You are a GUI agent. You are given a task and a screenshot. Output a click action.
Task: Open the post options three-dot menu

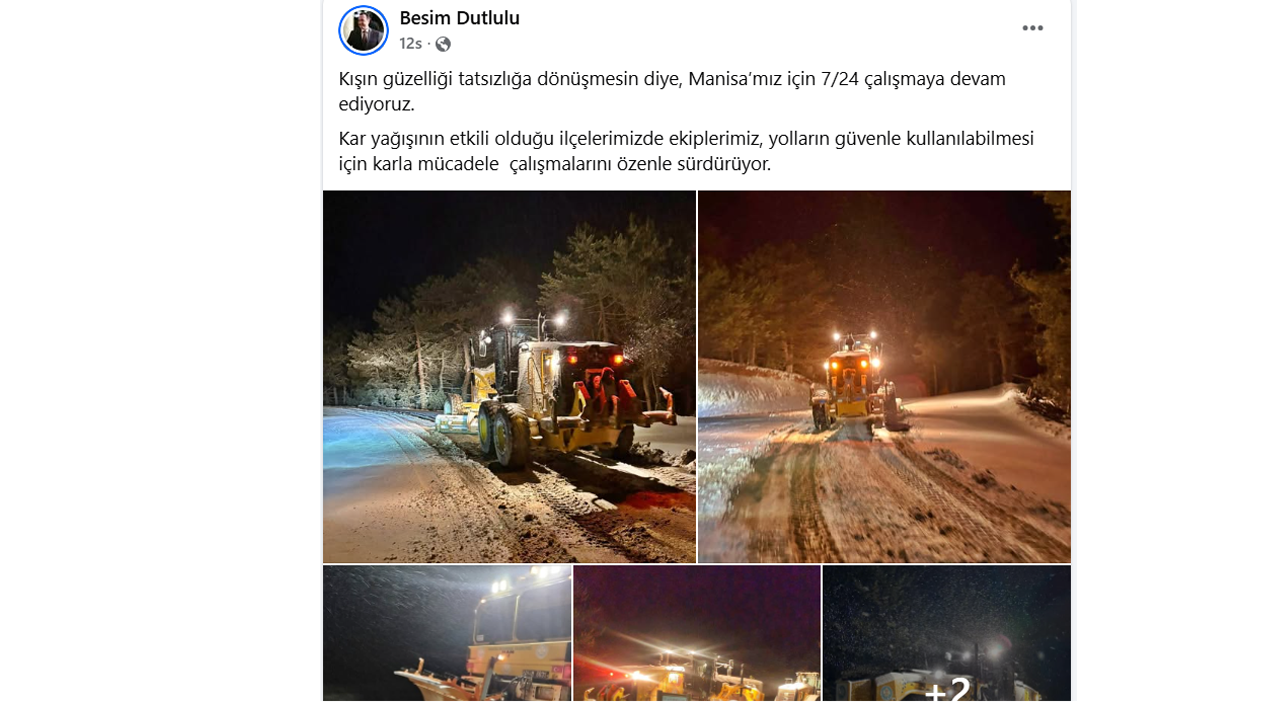click(1032, 28)
